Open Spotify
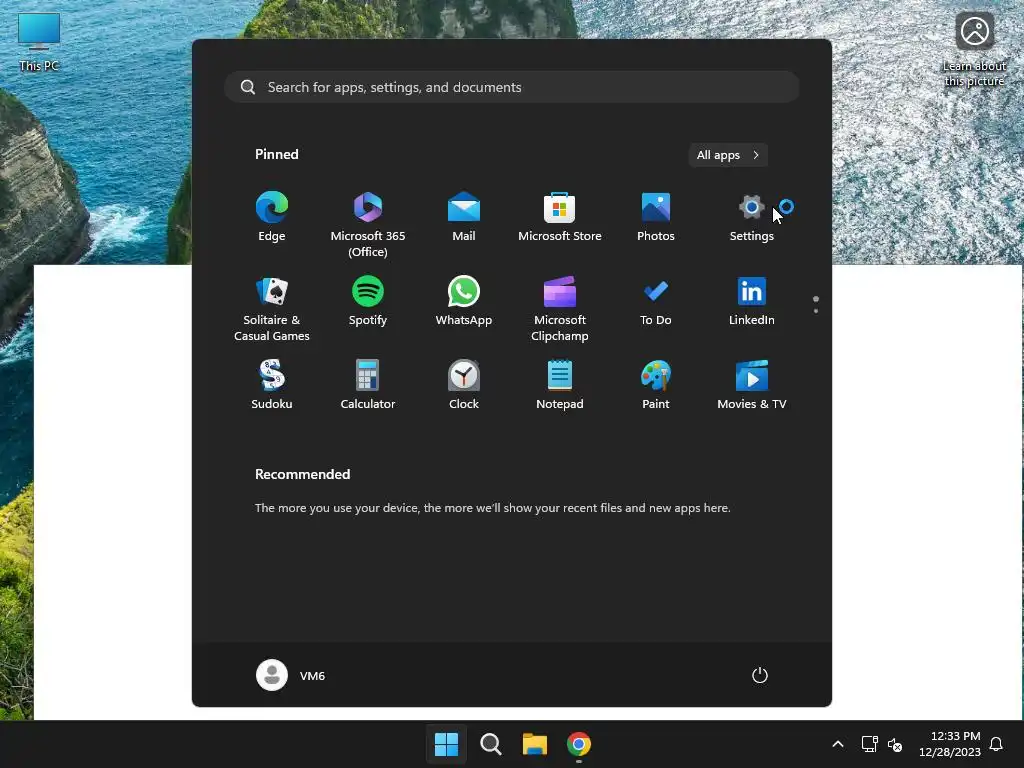The height and width of the screenshot is (768, 1024). (368, 302)
